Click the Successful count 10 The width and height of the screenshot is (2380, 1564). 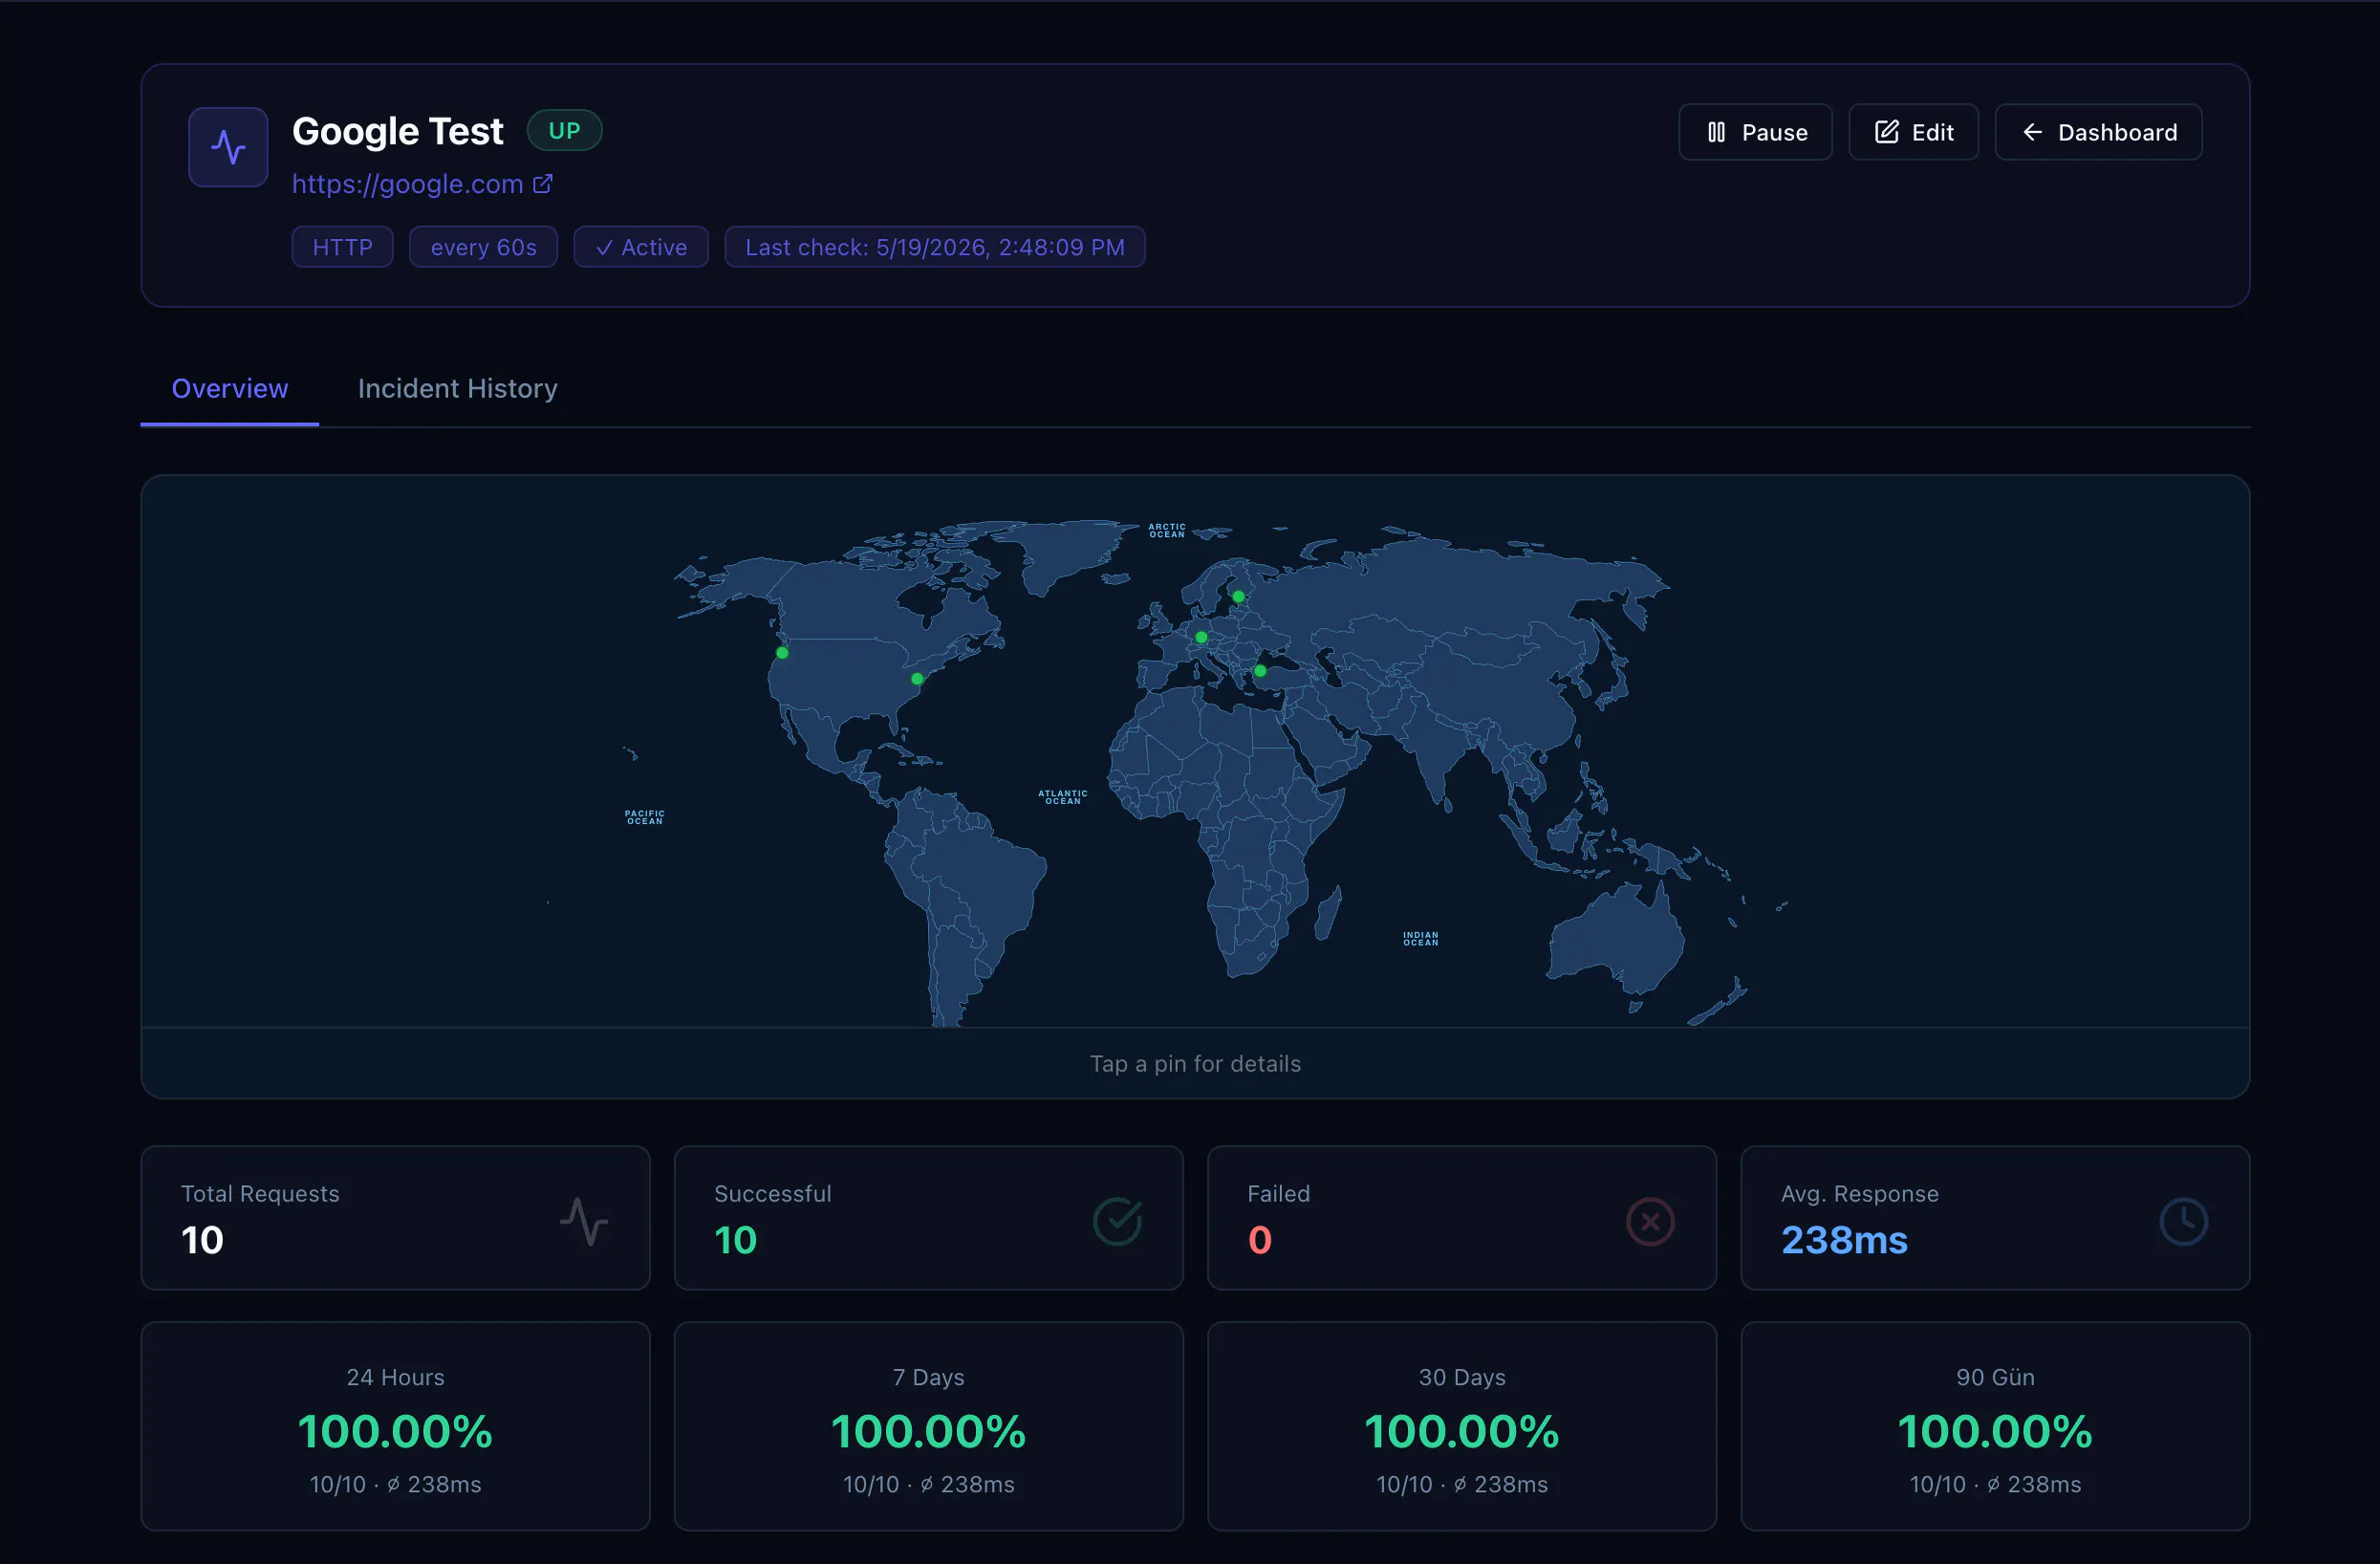point(735,1240)
